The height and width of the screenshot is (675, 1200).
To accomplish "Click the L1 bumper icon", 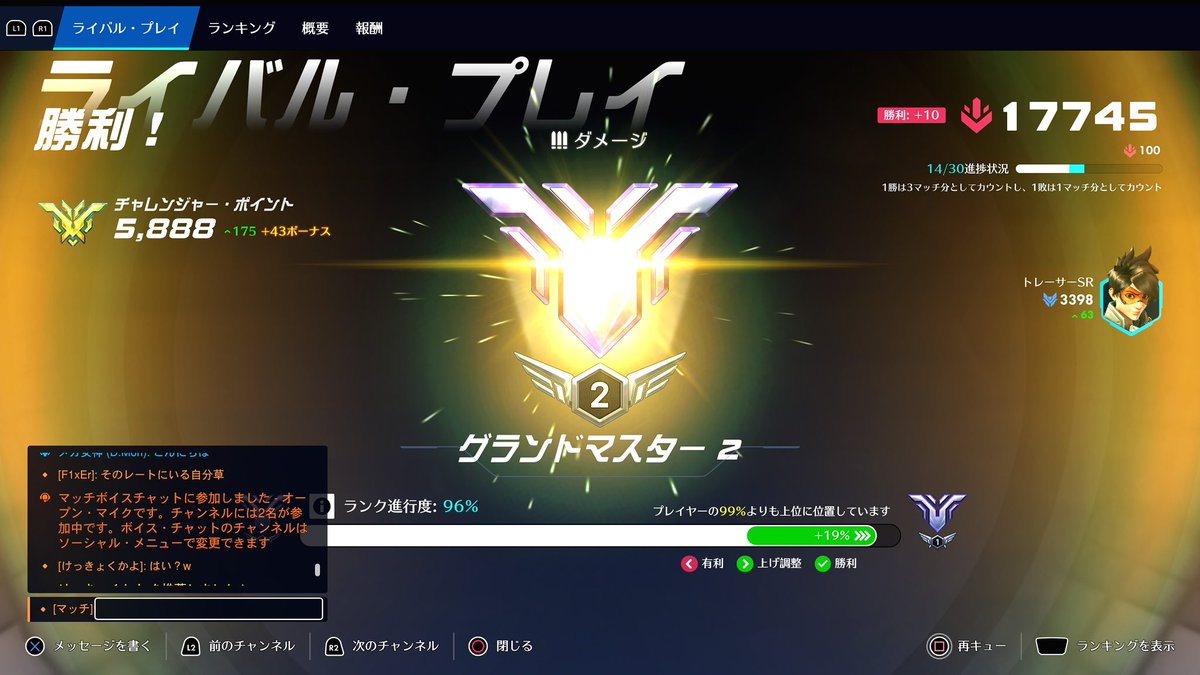I will (16, 29).
